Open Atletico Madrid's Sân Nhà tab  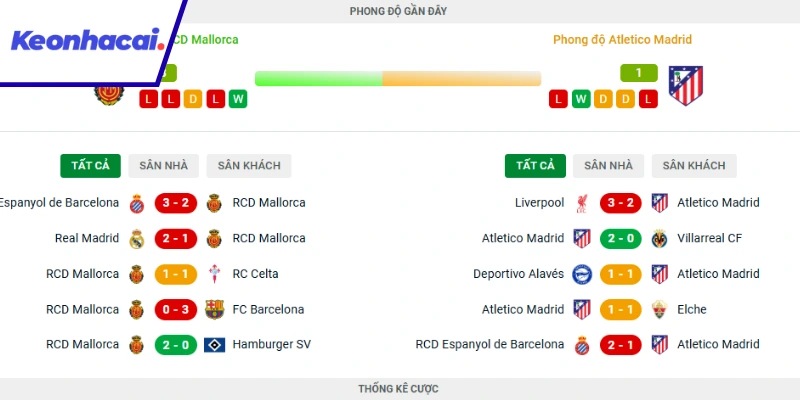(x=609, y=166)
